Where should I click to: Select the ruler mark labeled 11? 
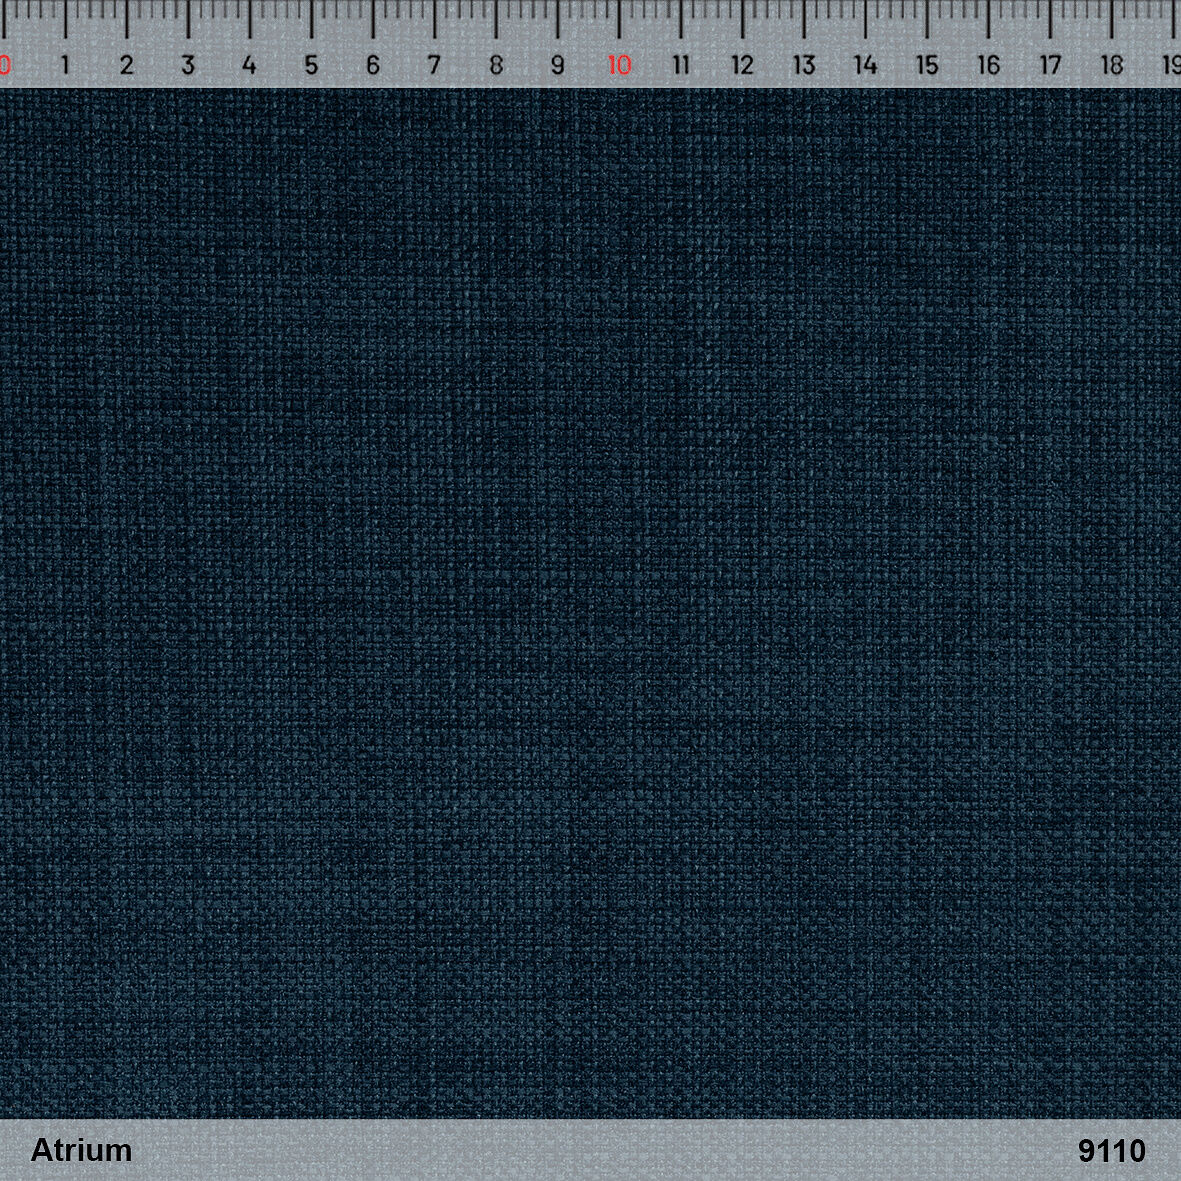pos(681,66)
